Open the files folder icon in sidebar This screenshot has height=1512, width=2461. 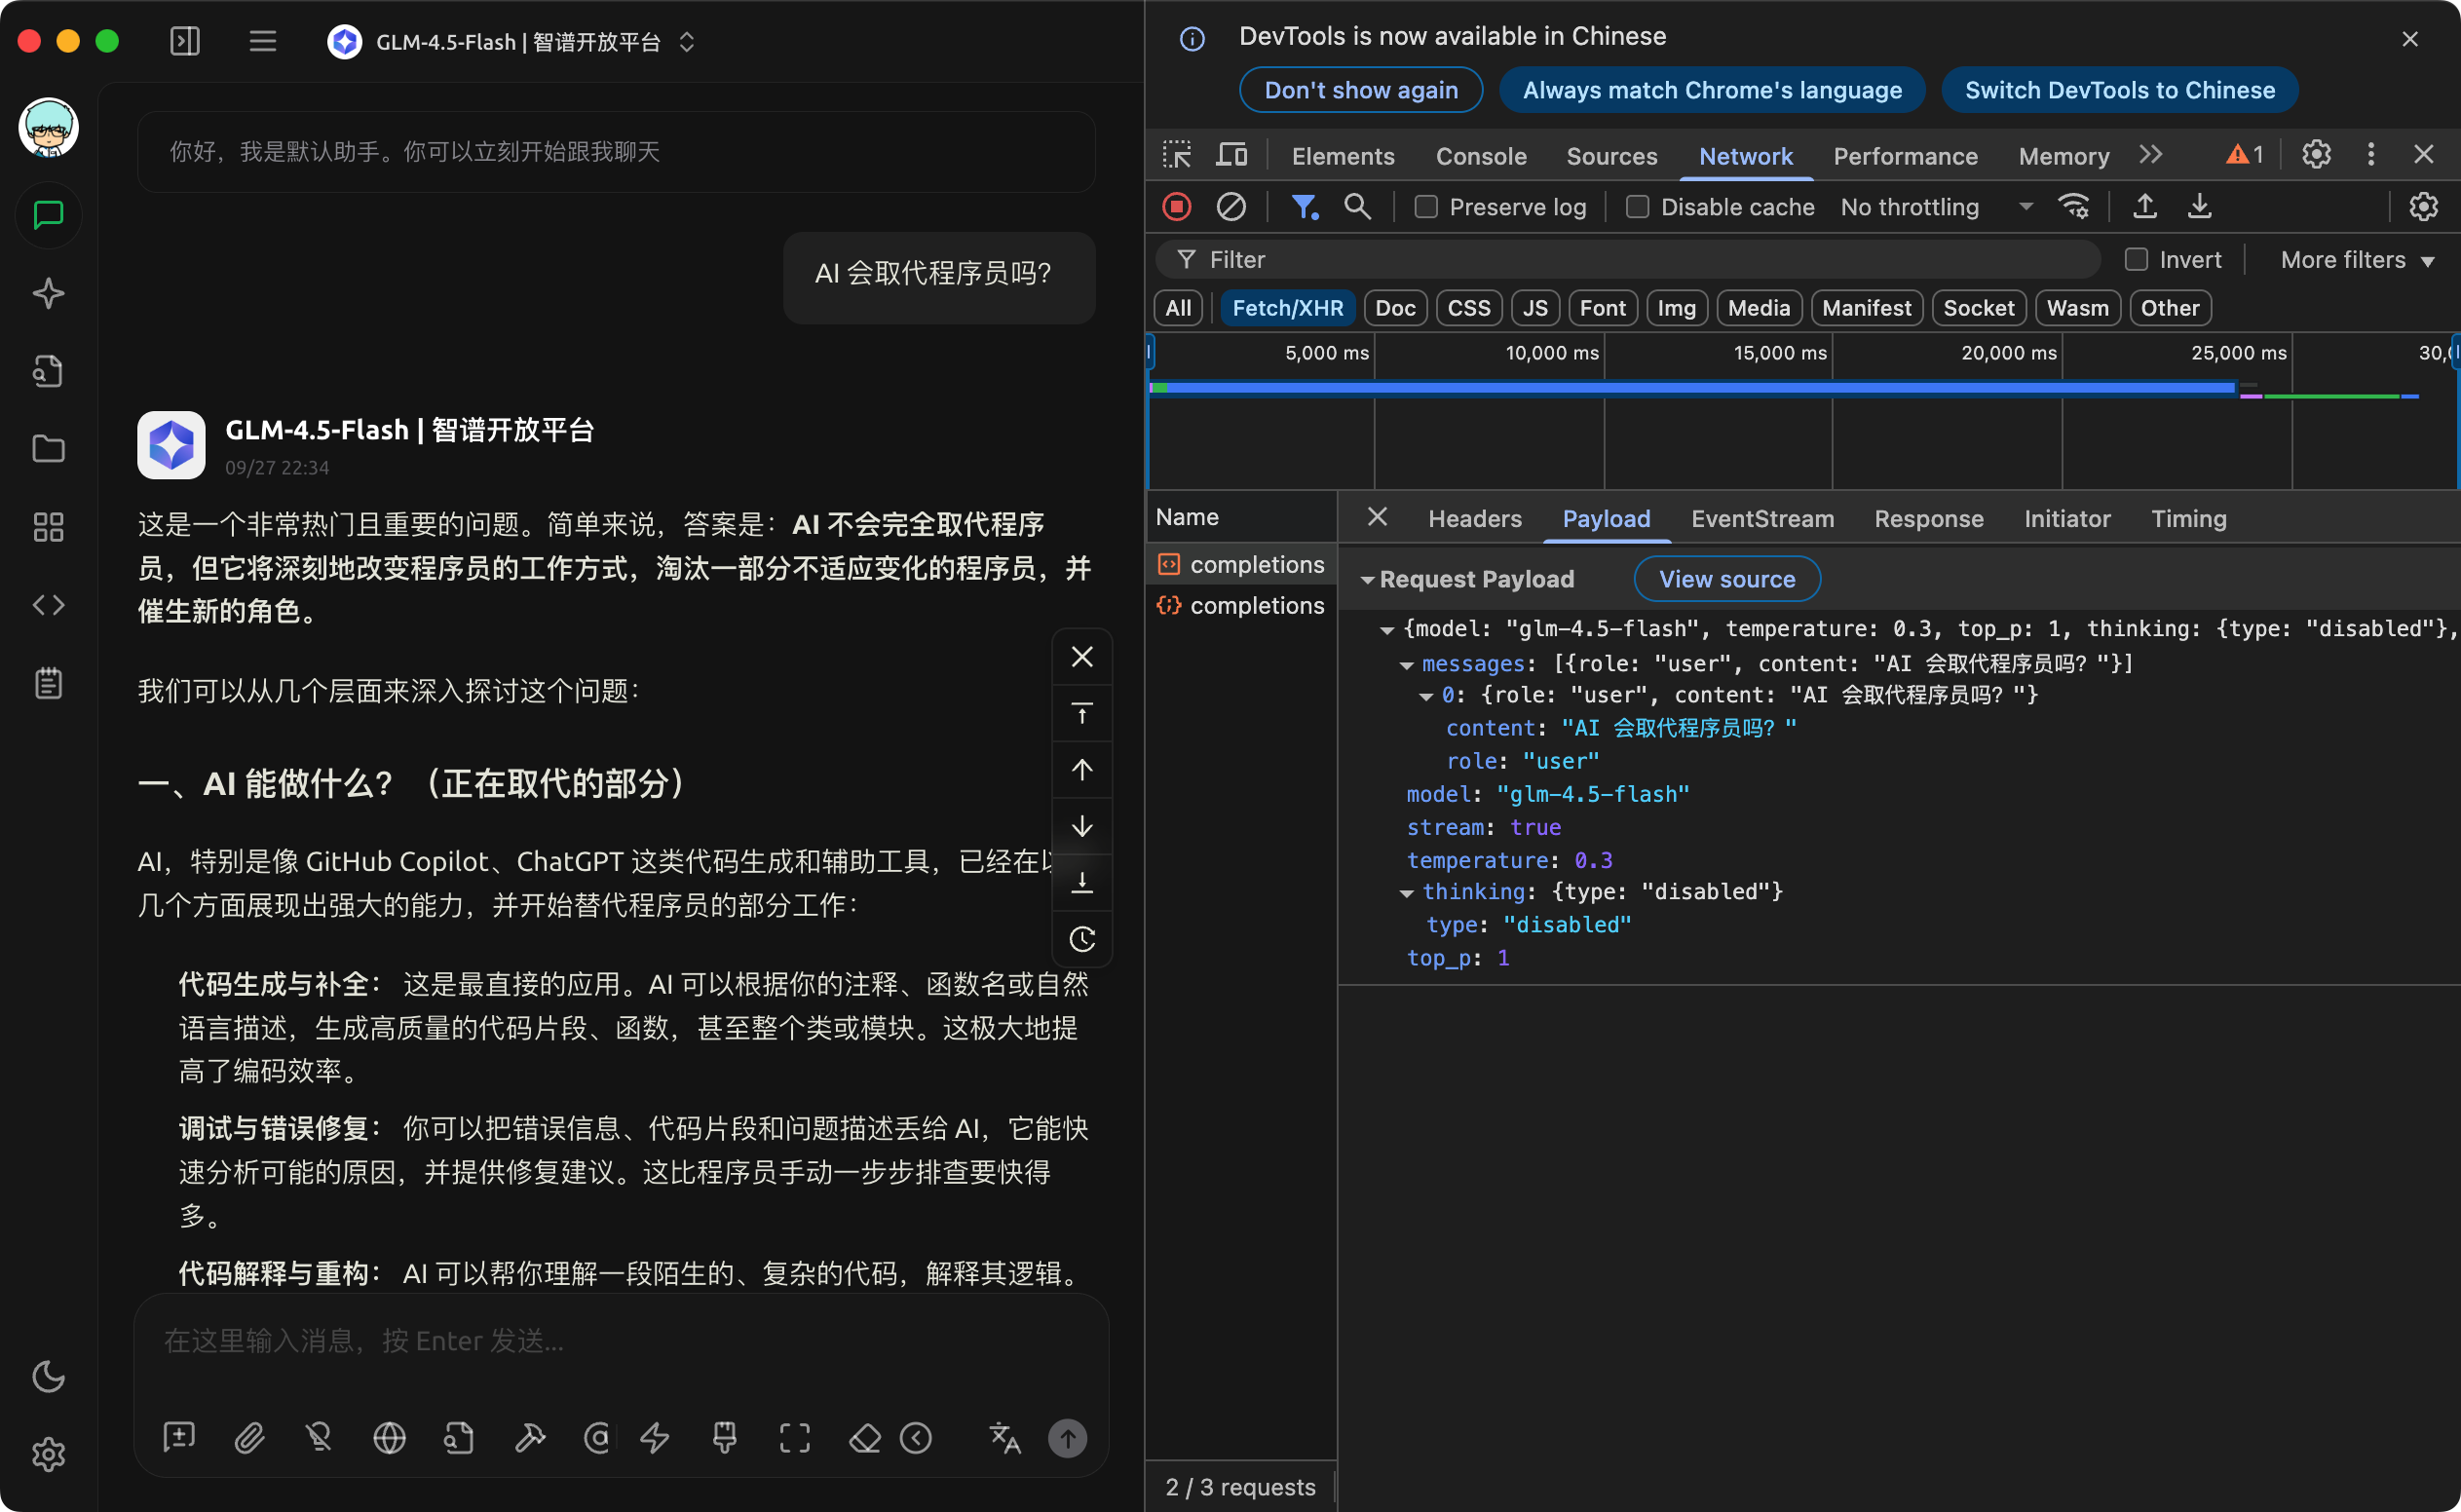tap(48, 449)
